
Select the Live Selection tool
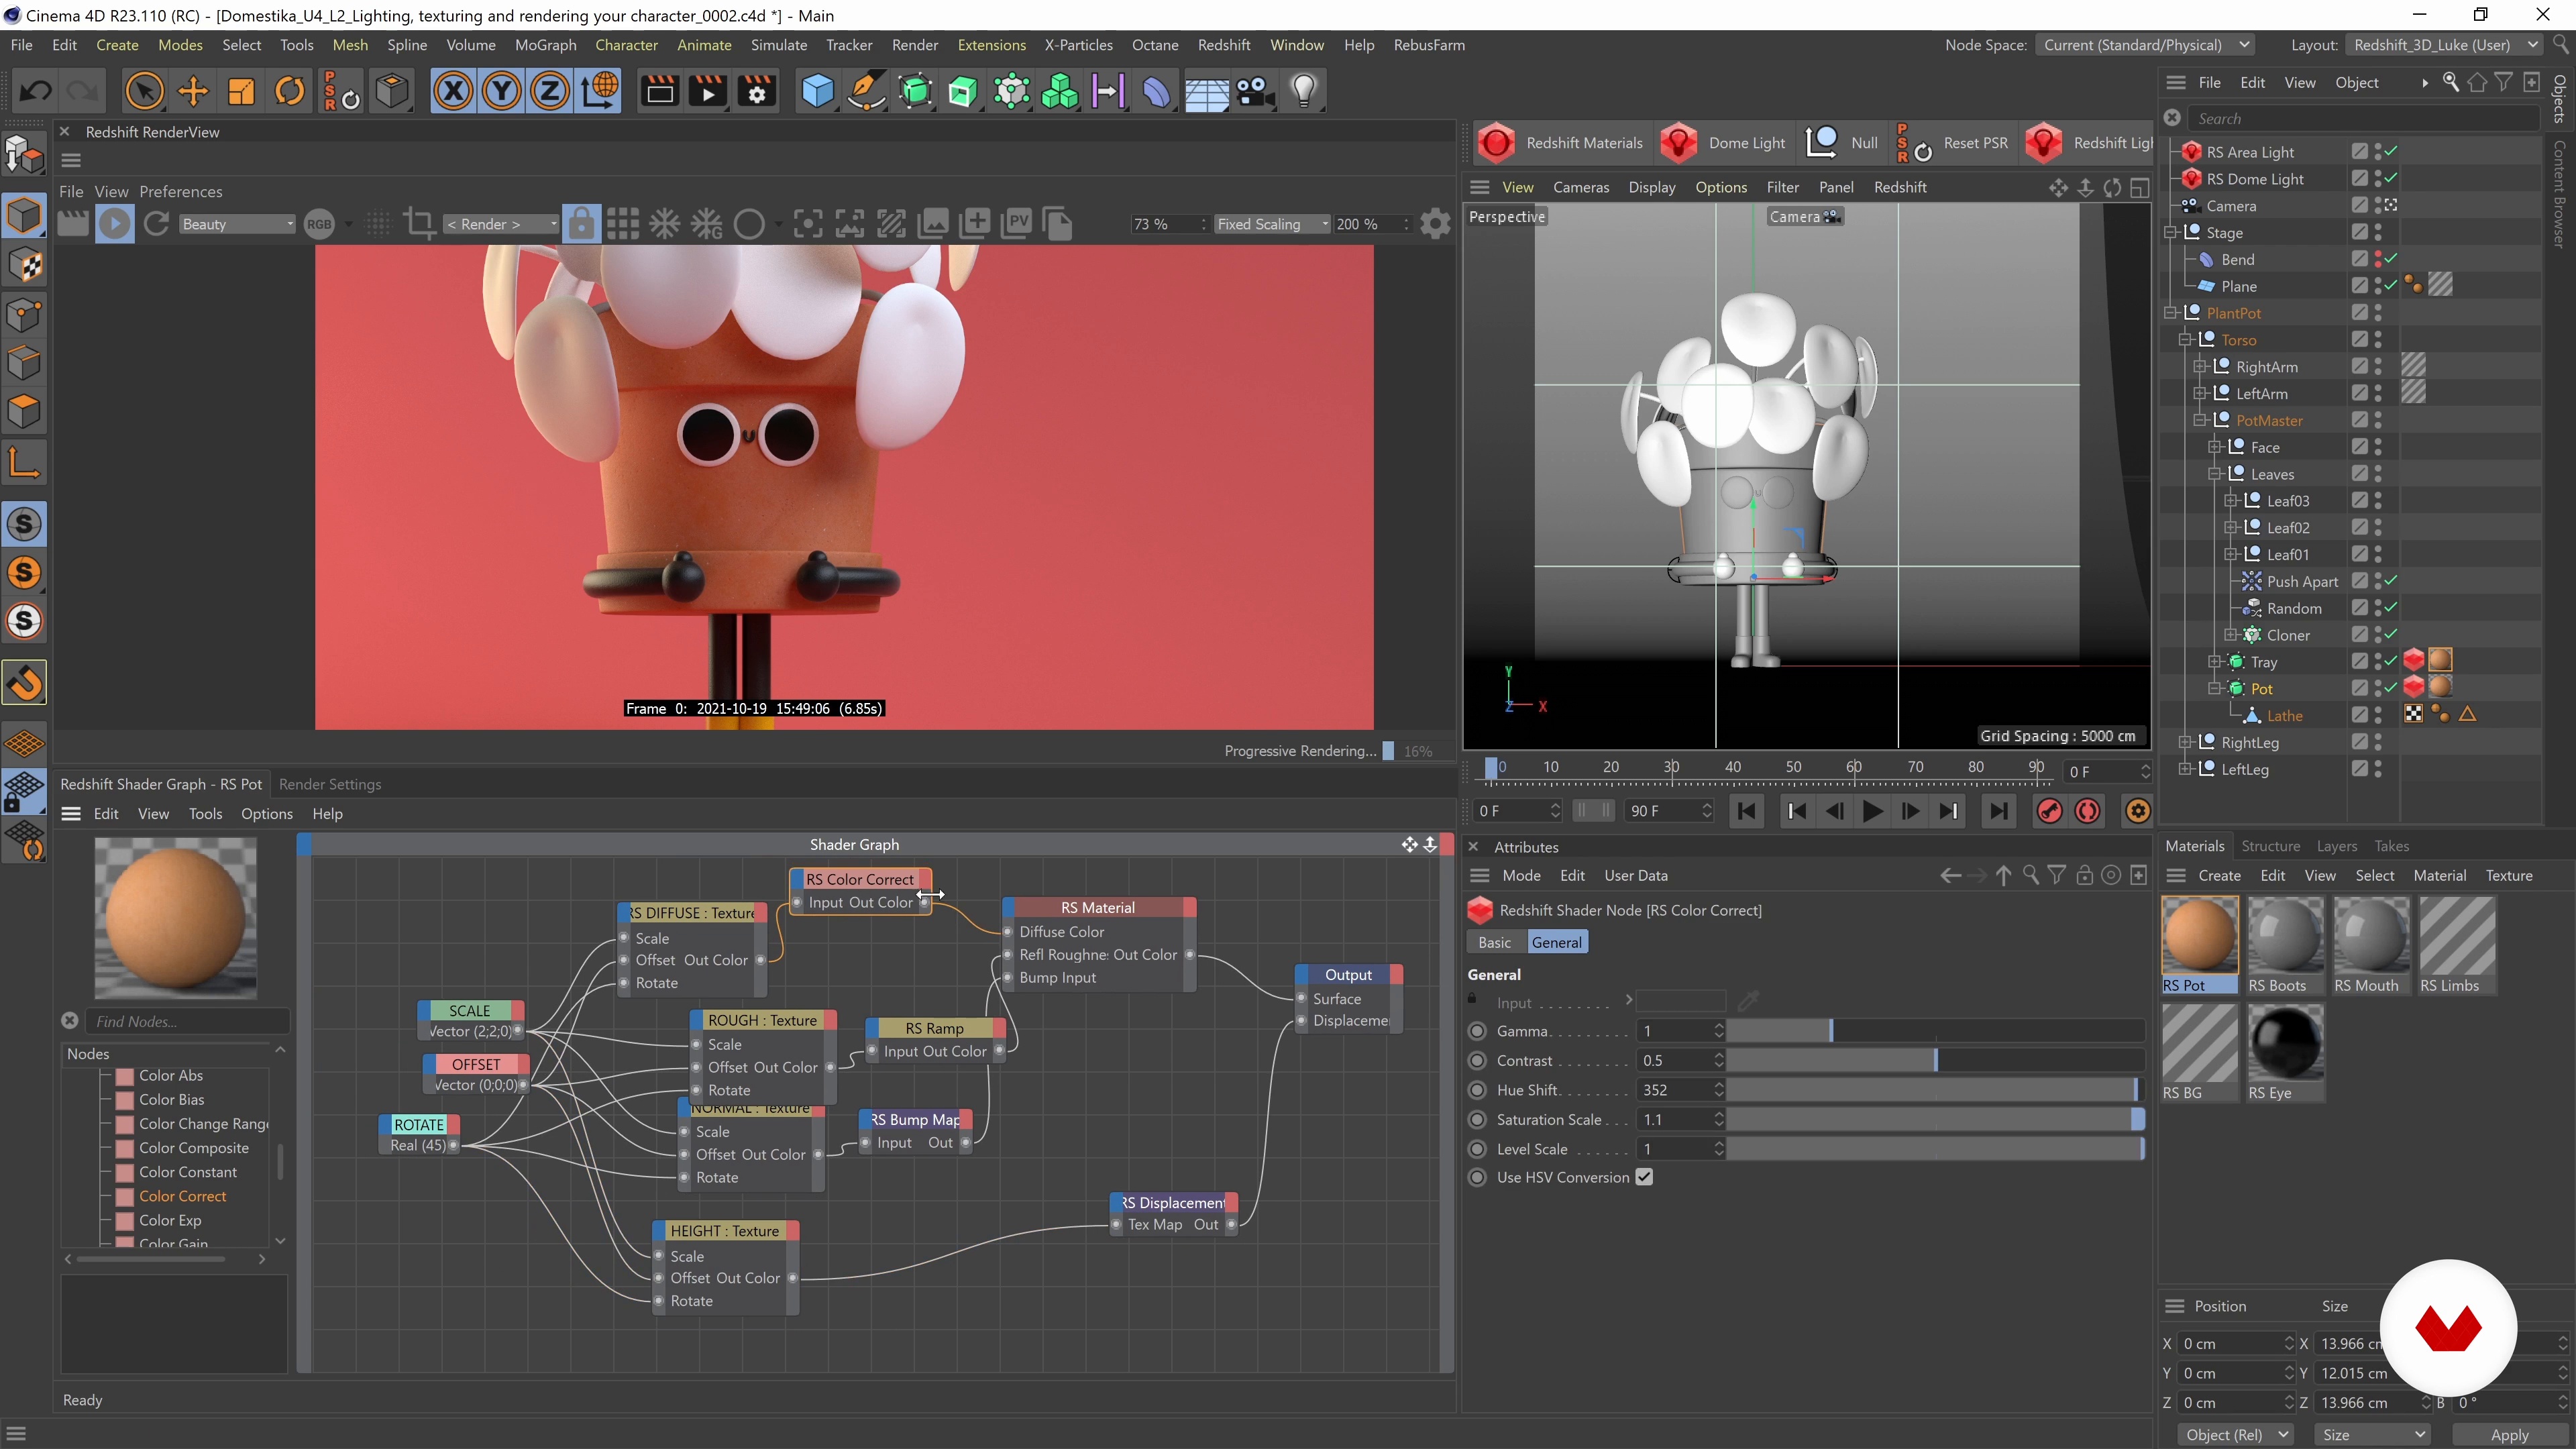tap(144, 91)
